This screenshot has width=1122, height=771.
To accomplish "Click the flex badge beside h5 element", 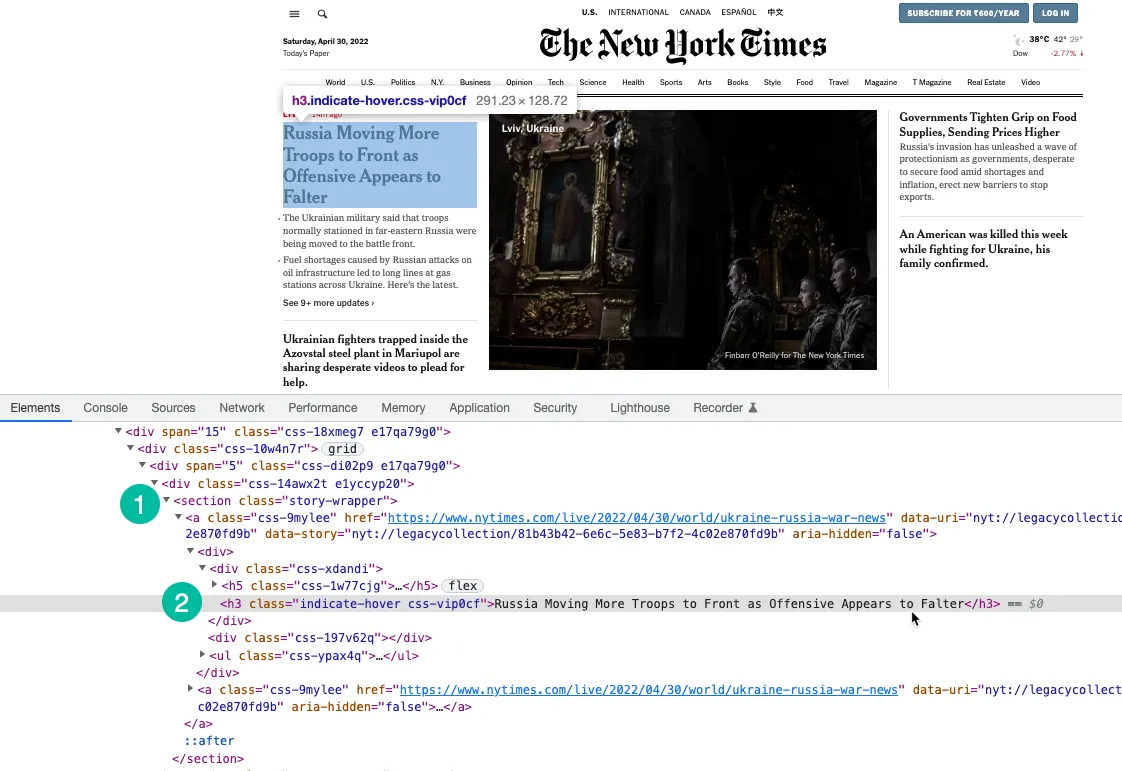I will click(462, 585).
